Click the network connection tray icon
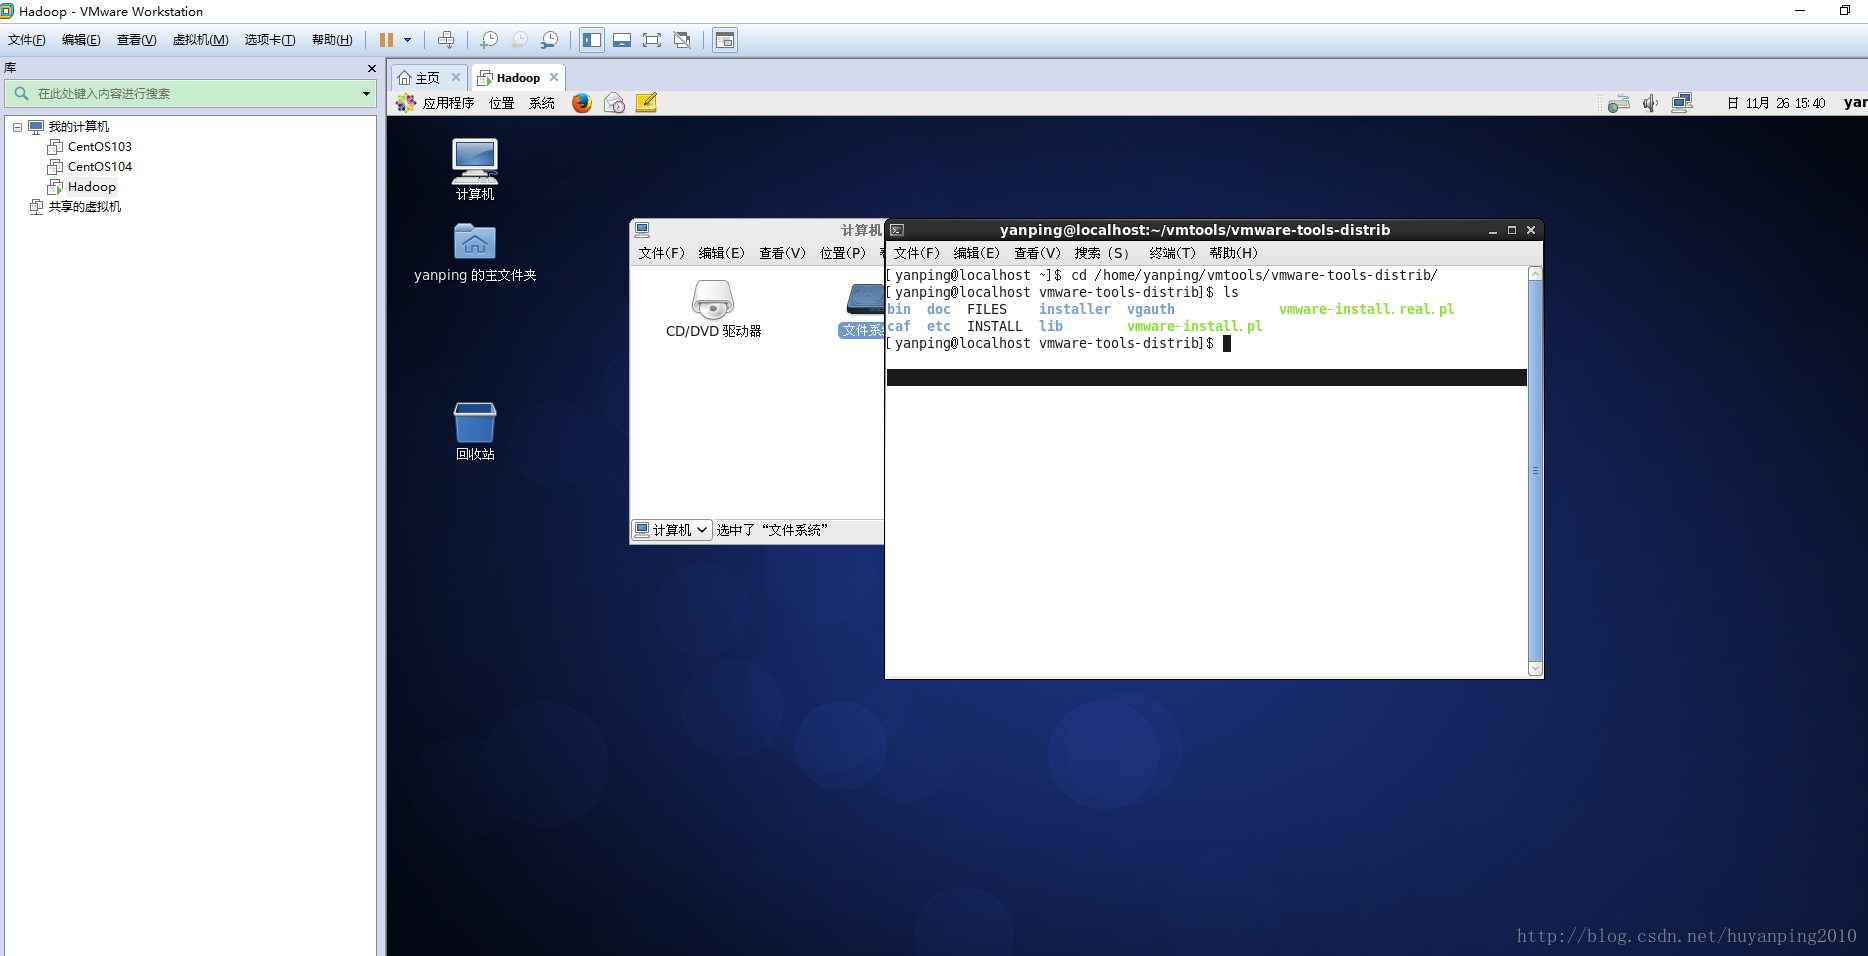 pyautogui.click(x=1682, y=103)
